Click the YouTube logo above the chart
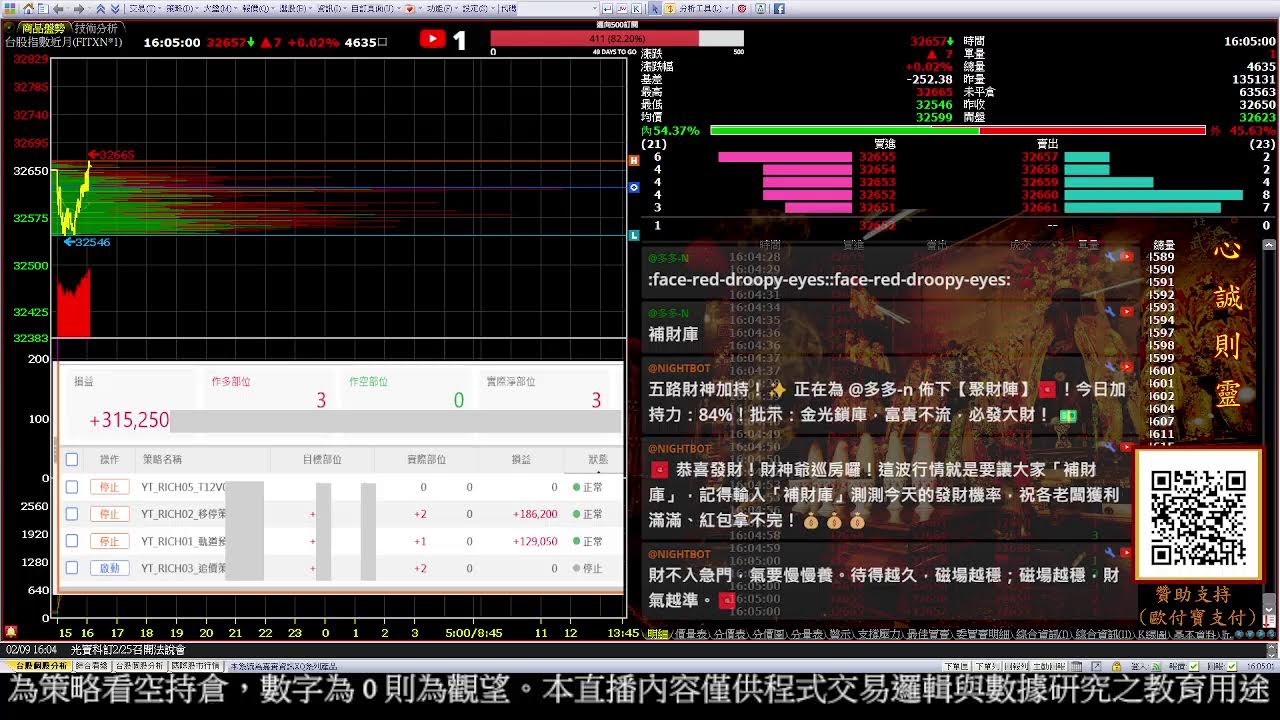1280x720 pixels. coord(432,39)
